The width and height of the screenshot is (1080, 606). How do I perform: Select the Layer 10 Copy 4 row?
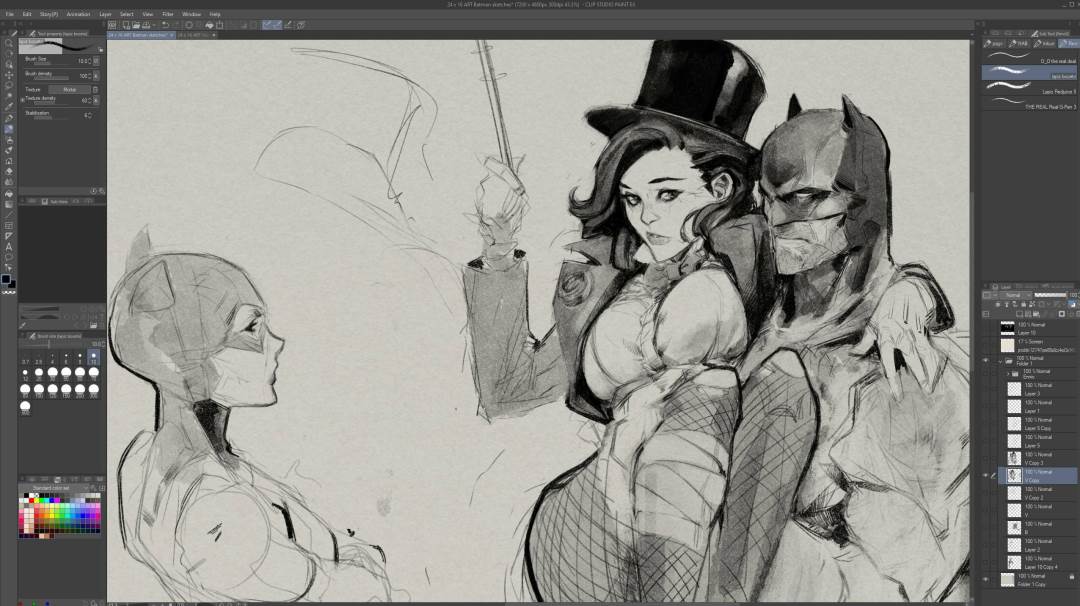coord(1038,563)
